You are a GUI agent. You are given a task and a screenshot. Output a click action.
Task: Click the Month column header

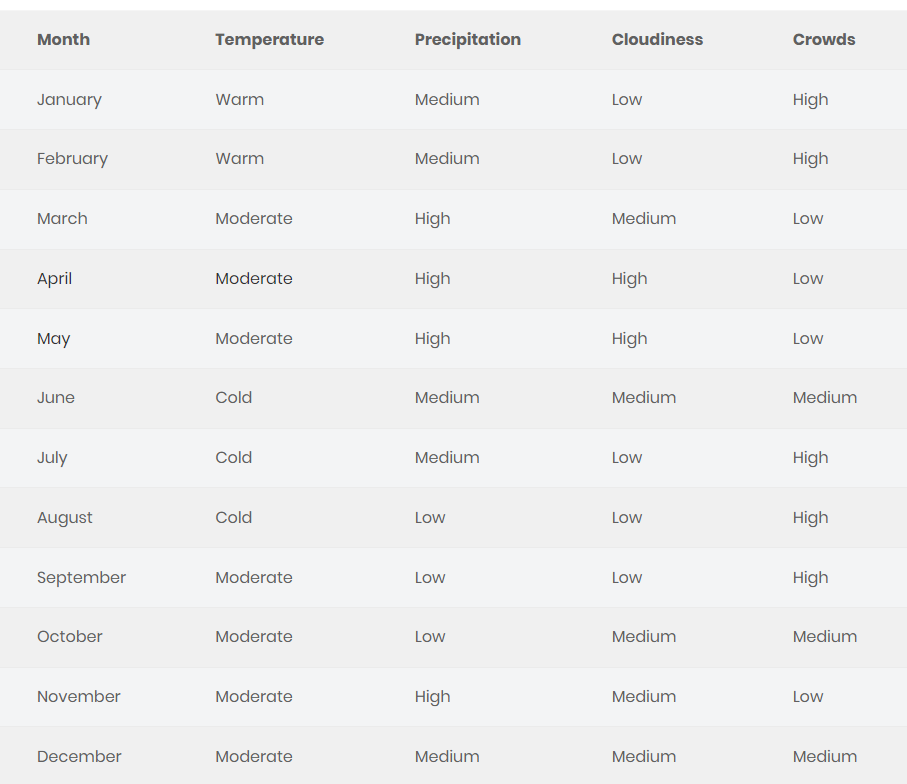(63, 40)
